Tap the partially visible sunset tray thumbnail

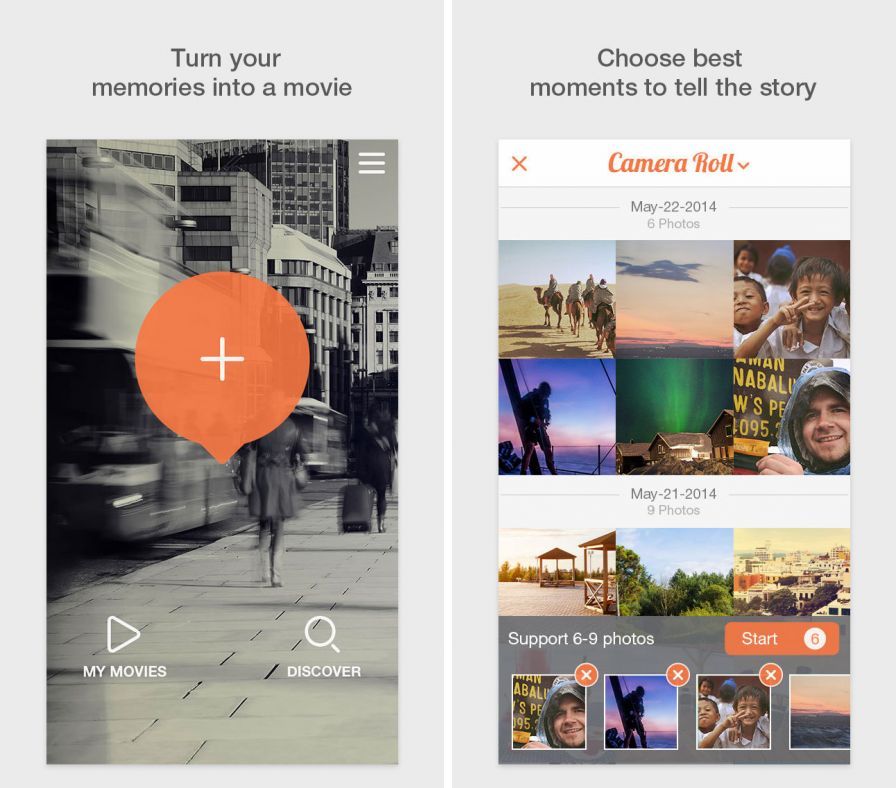pos(820,712)
